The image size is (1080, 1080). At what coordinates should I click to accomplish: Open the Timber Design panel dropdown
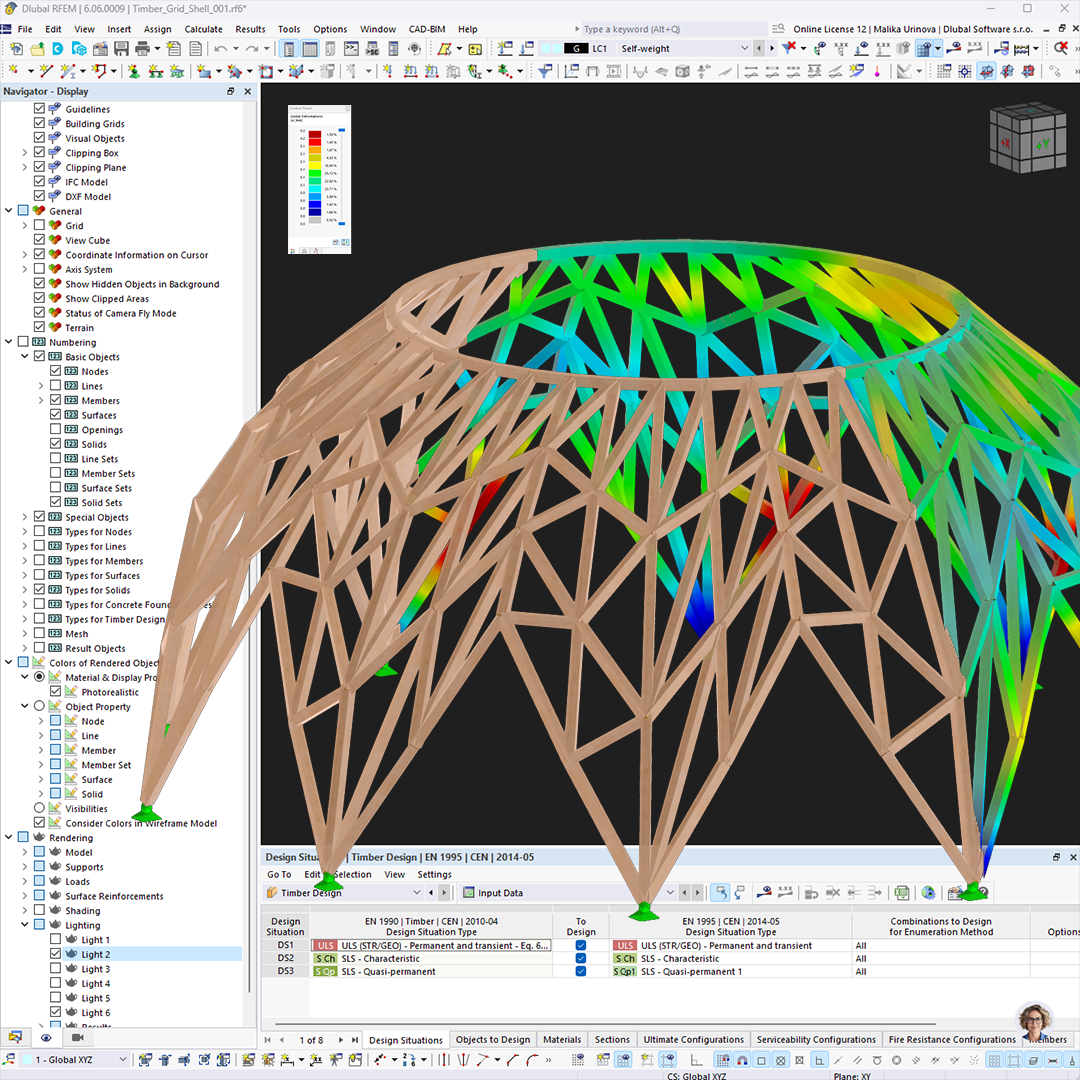tap(415, 892)
